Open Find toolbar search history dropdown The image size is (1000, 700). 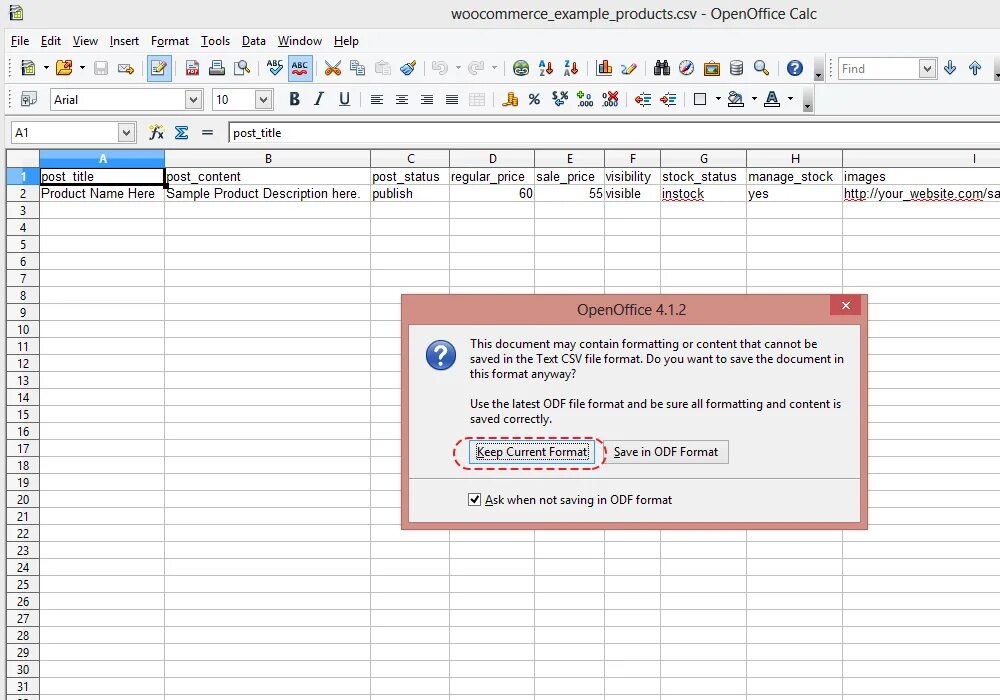927,68
